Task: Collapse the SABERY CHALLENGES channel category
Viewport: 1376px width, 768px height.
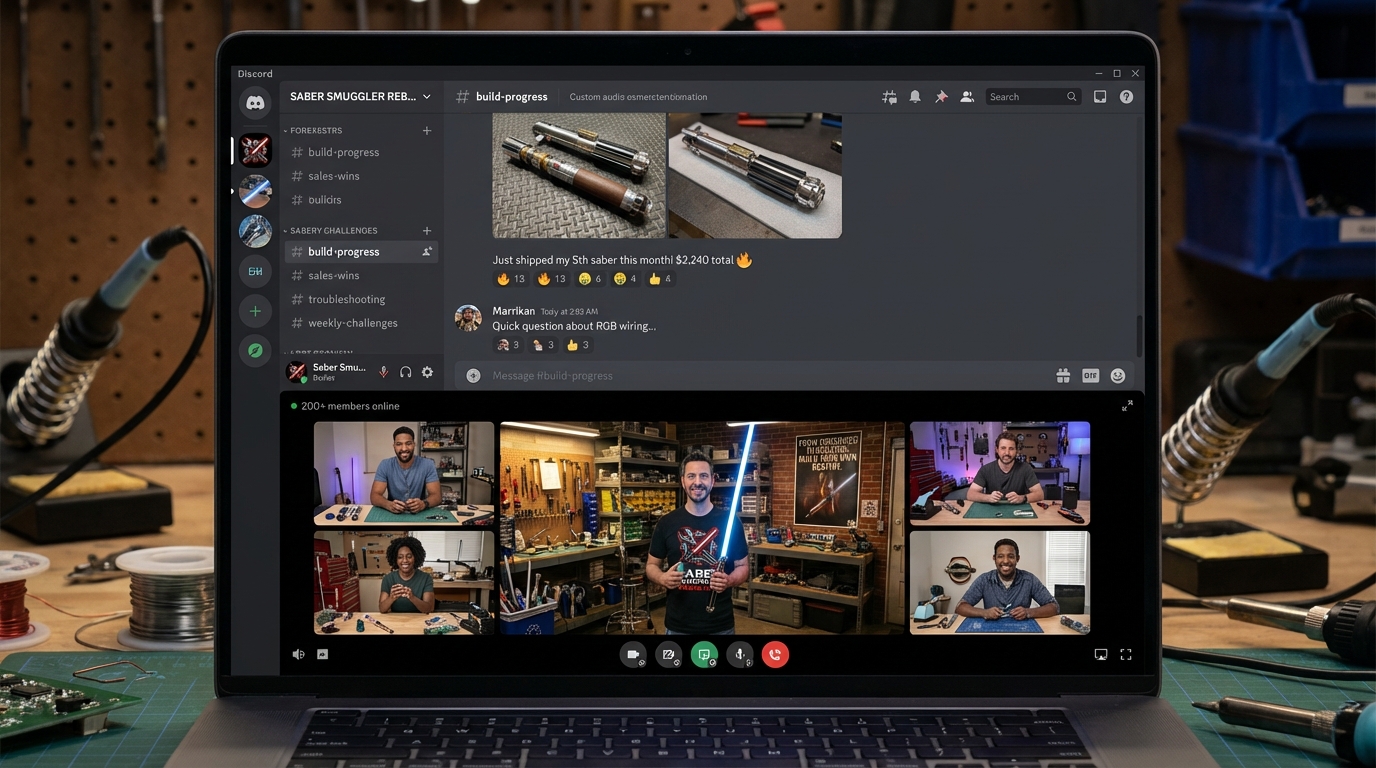Action: (x=331, y=231)
